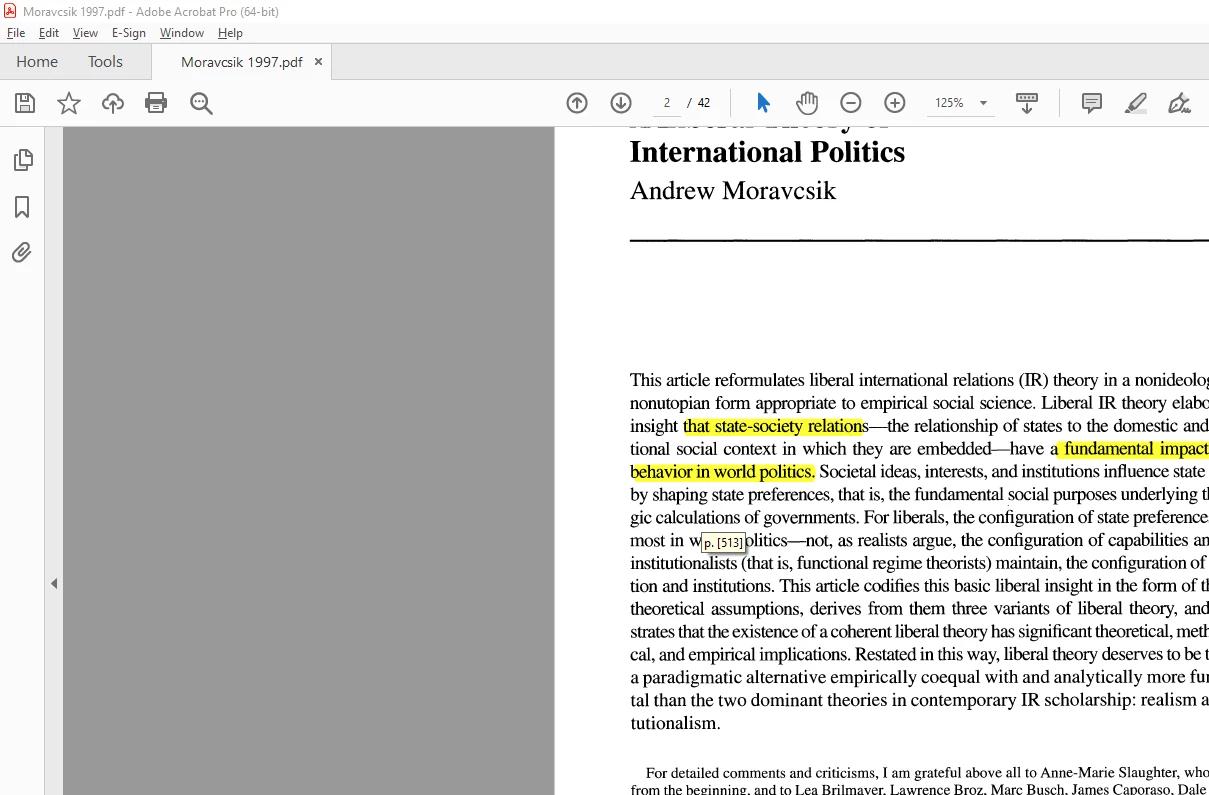Click highlighted phrase 'fundamental impact'
1209x795 pixels.
(1135, 449)
